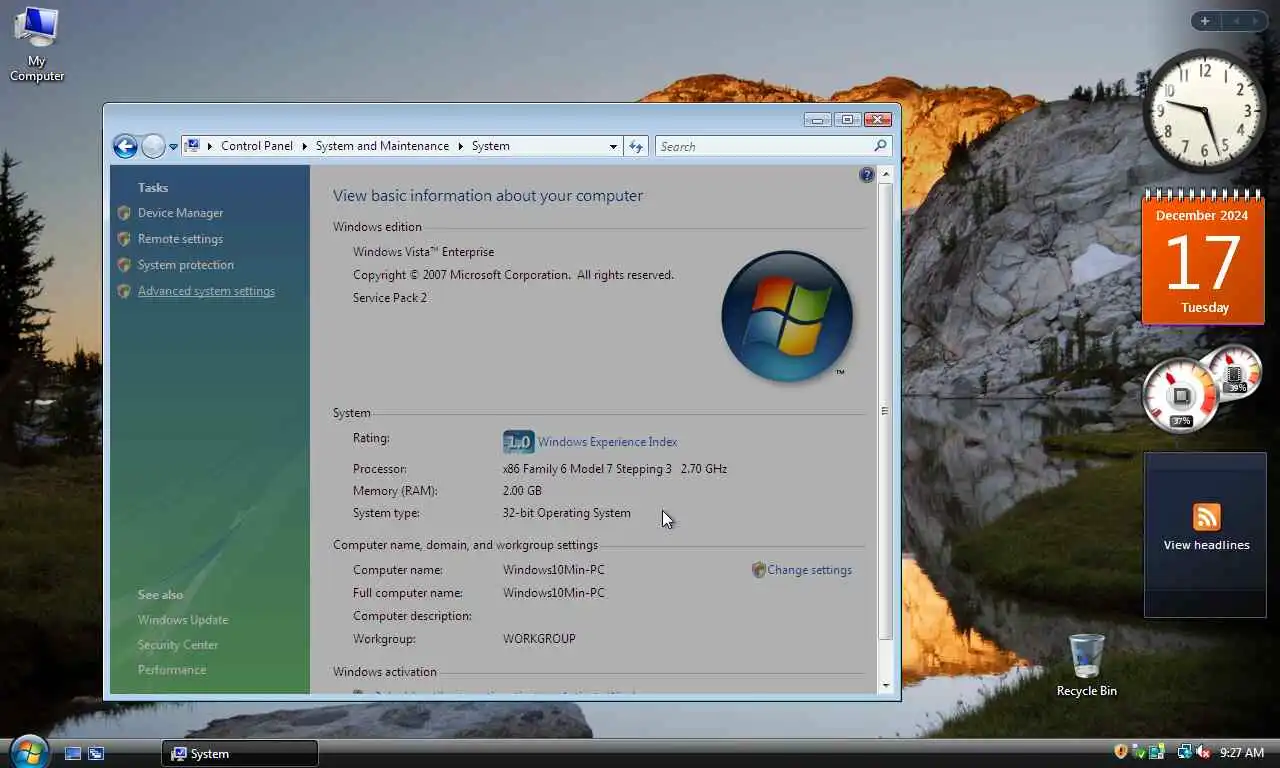Click the address bar refresh icon

pos(636,146)
